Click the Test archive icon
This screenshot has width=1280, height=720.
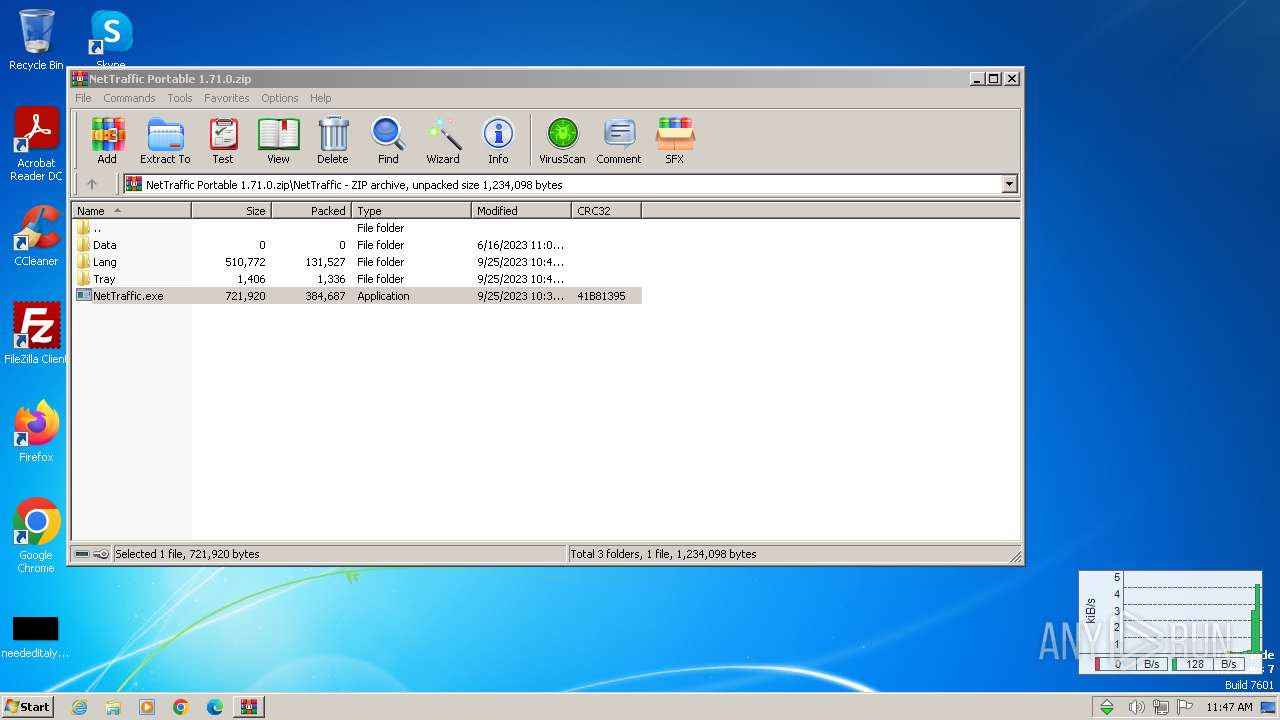[223, 140]
